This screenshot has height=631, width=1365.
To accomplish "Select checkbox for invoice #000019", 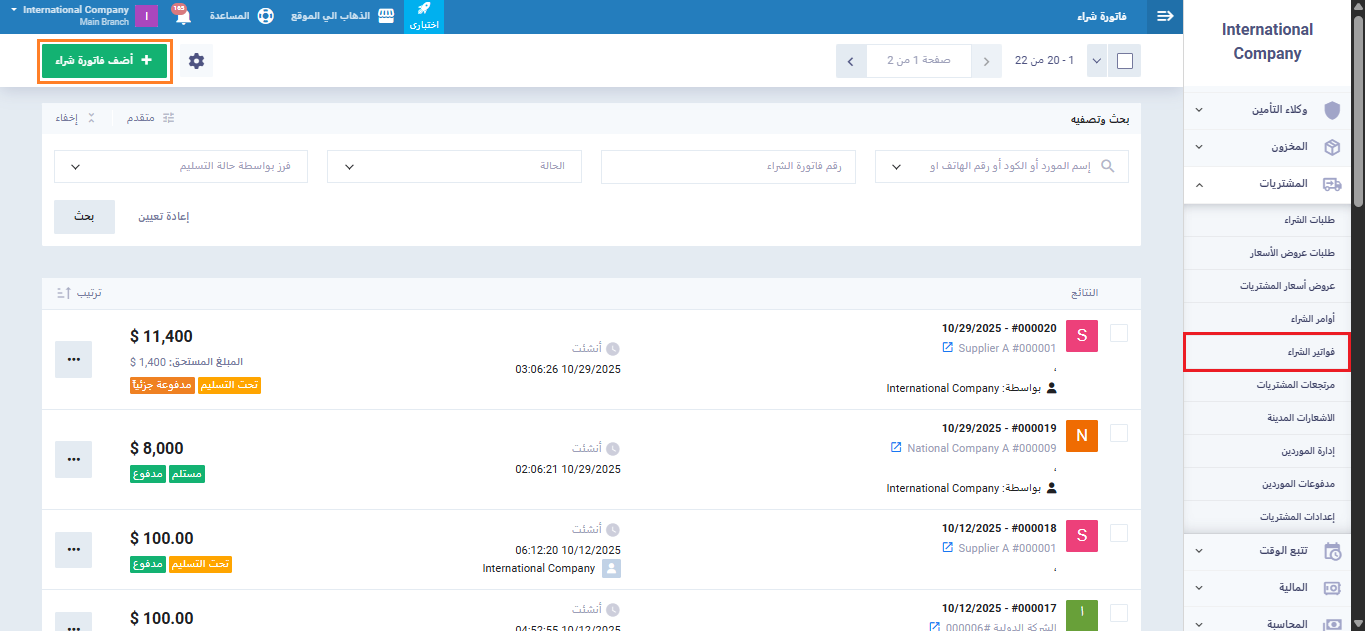I will point(1119,433).
